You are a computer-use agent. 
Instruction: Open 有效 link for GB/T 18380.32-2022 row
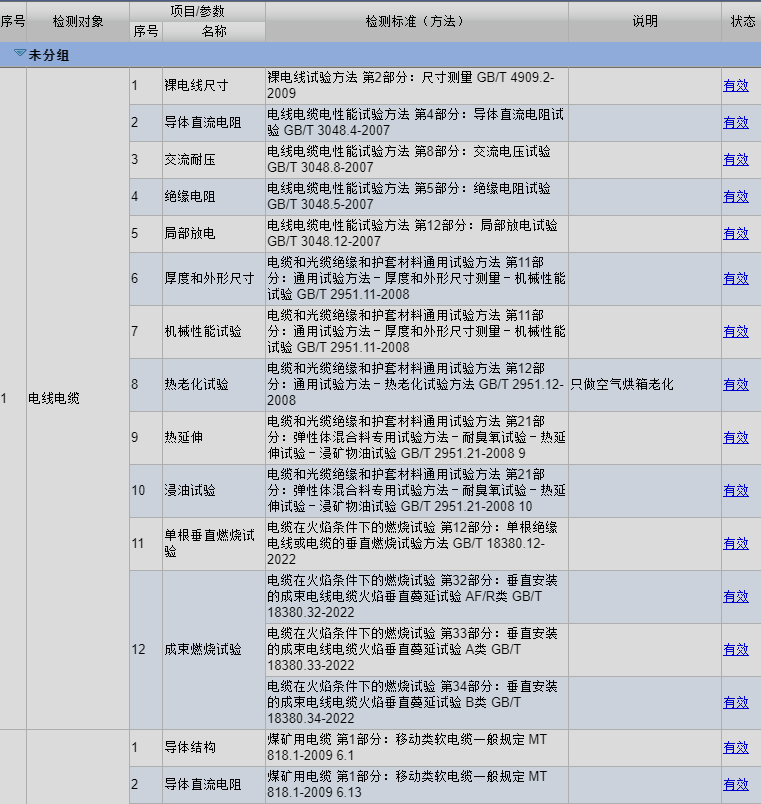pos(735,596)
